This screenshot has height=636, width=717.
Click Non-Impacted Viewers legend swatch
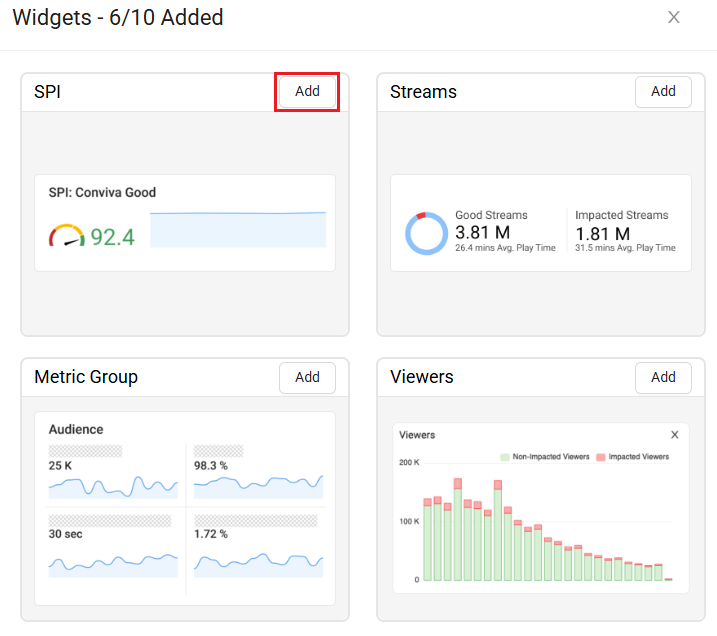pyautogui.click(x=505, y=457)
